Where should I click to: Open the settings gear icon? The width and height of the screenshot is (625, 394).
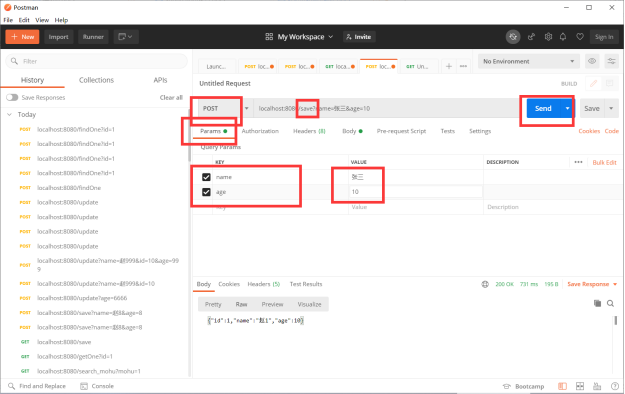548,37
